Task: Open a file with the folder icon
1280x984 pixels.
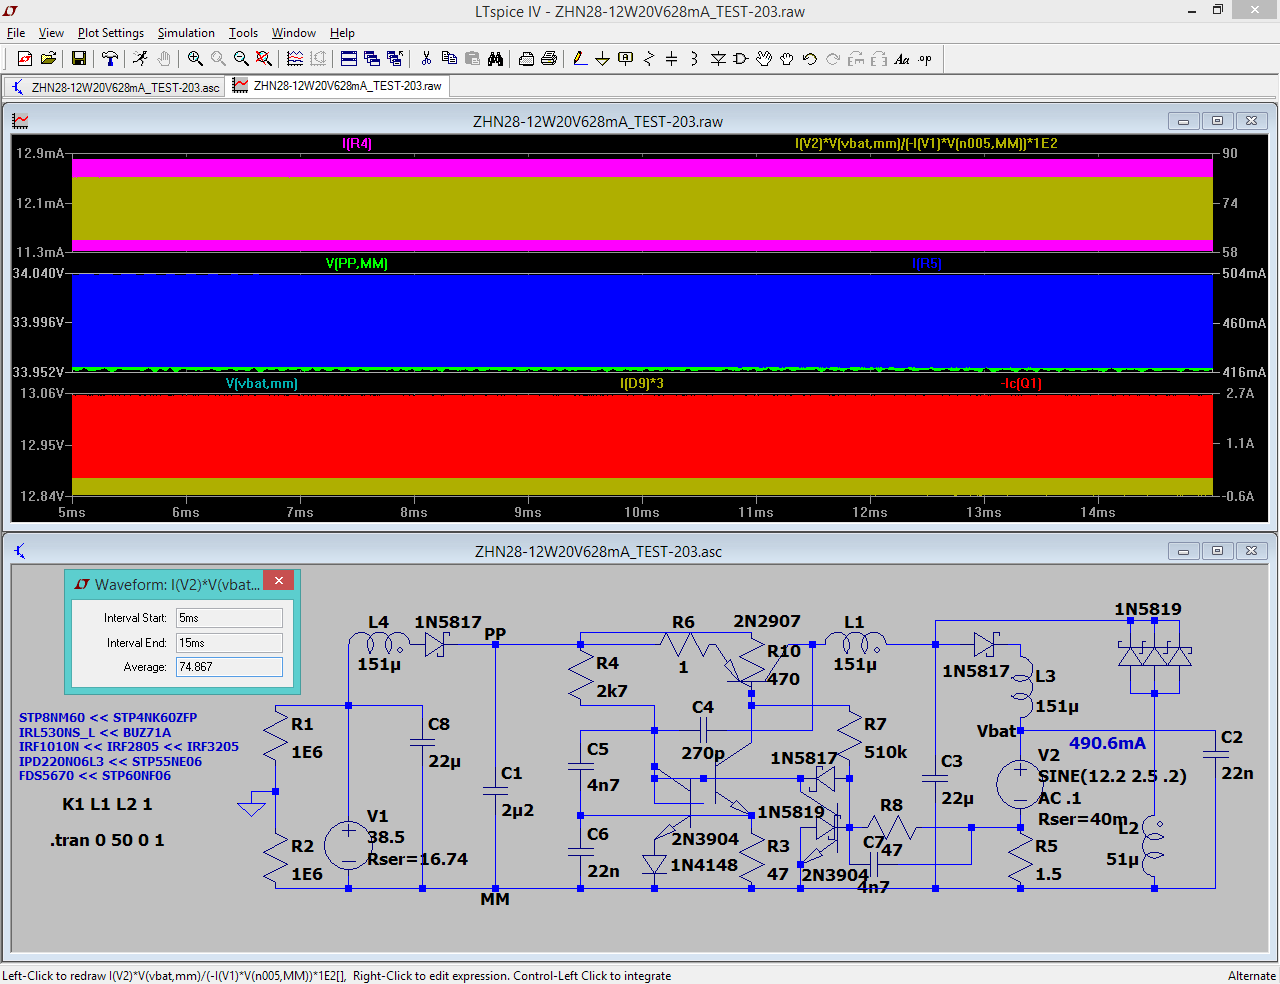Action: point(48,59)
